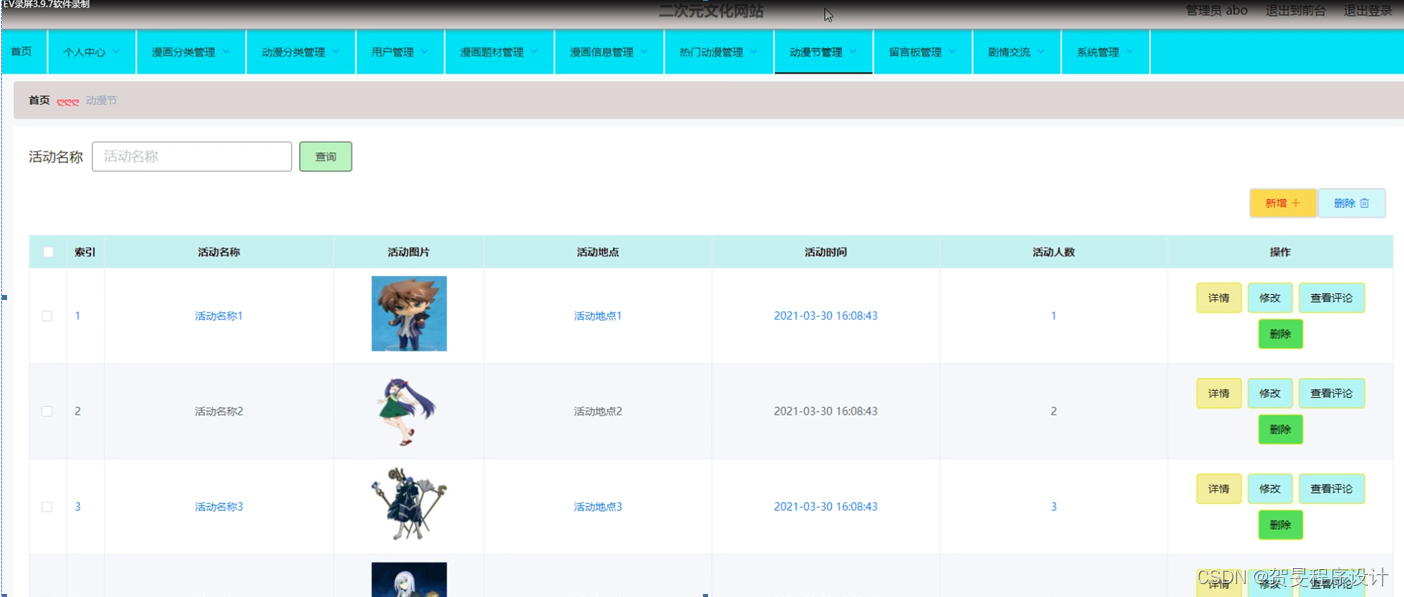Click 修改 button for 活动名称2
1404x597 pixels.
1270,393
